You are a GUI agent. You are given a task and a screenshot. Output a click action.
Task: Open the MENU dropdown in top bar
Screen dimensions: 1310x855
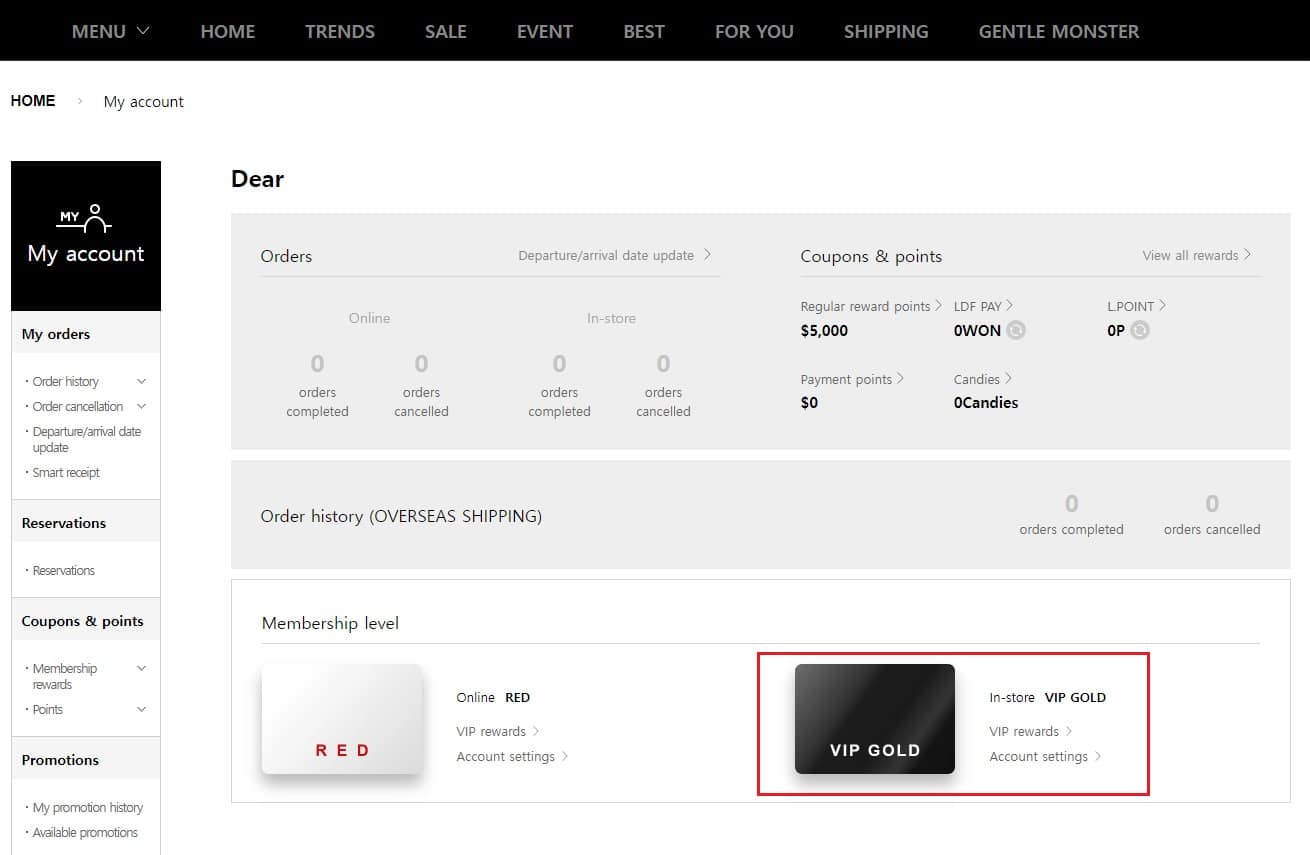click(110, 31)
